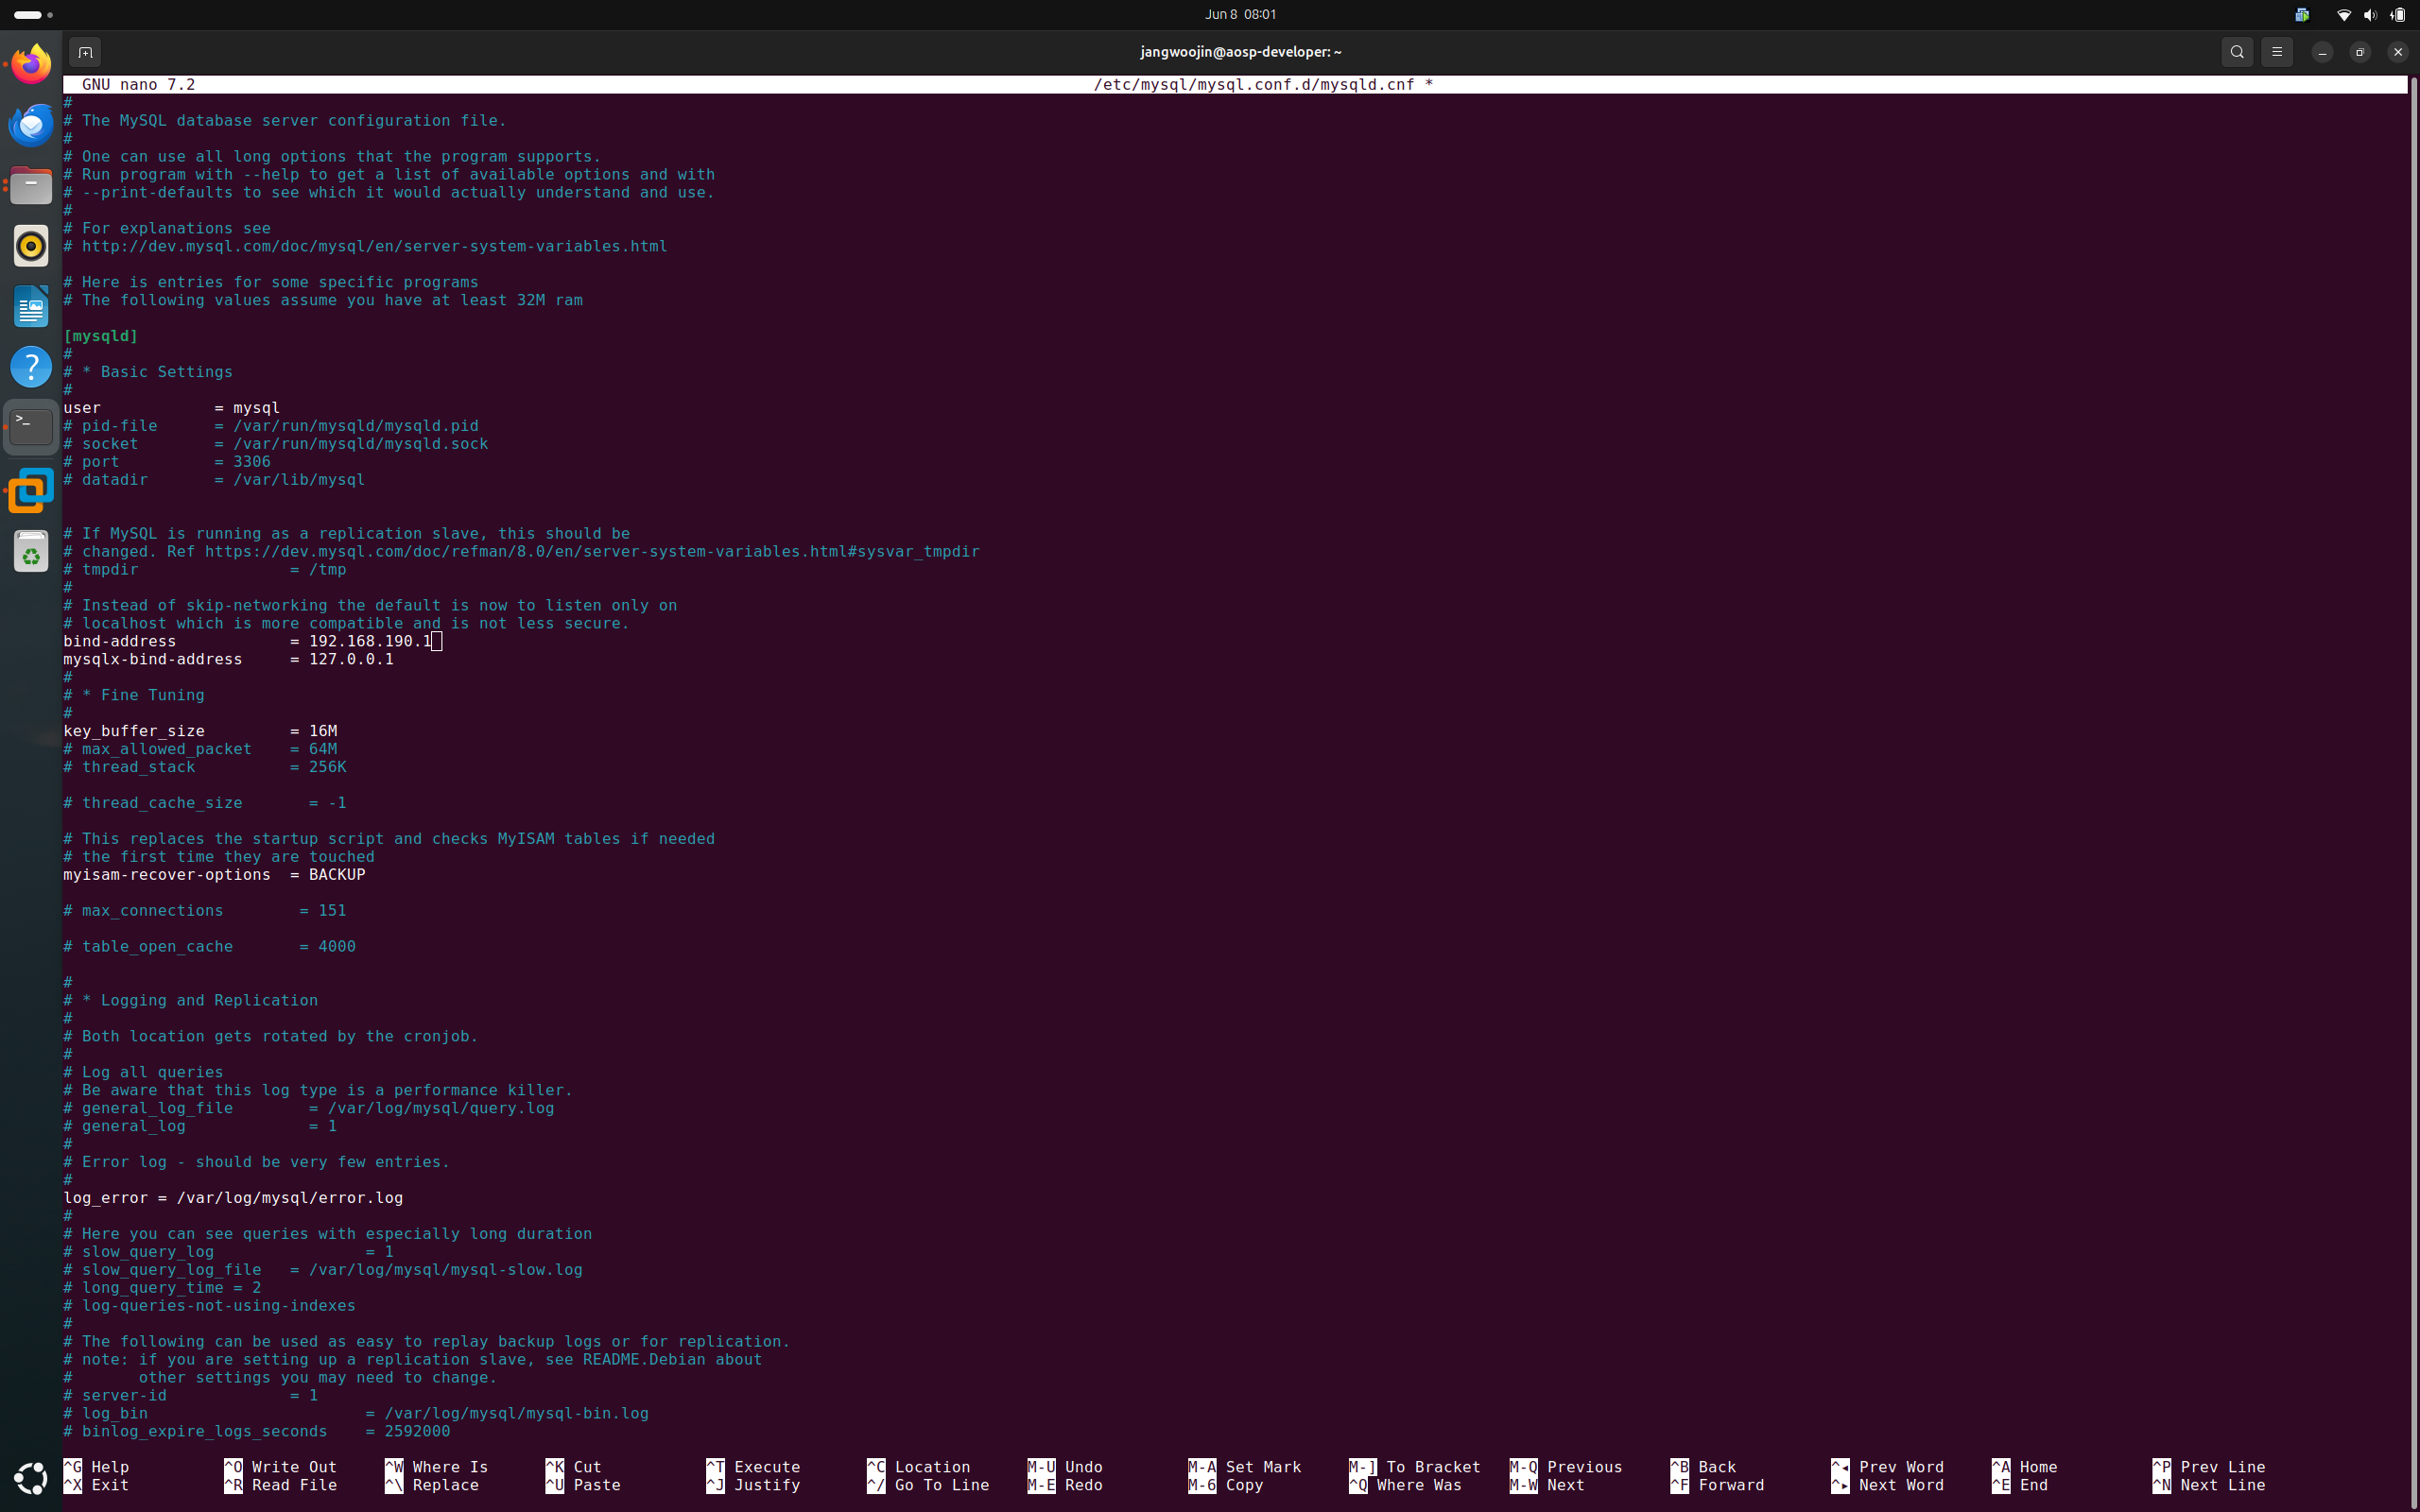Click M-6 Copy shortcut label
Image resolution: width=2420 pixels, height=1512 pixels.
[x=1226, y=1485]
